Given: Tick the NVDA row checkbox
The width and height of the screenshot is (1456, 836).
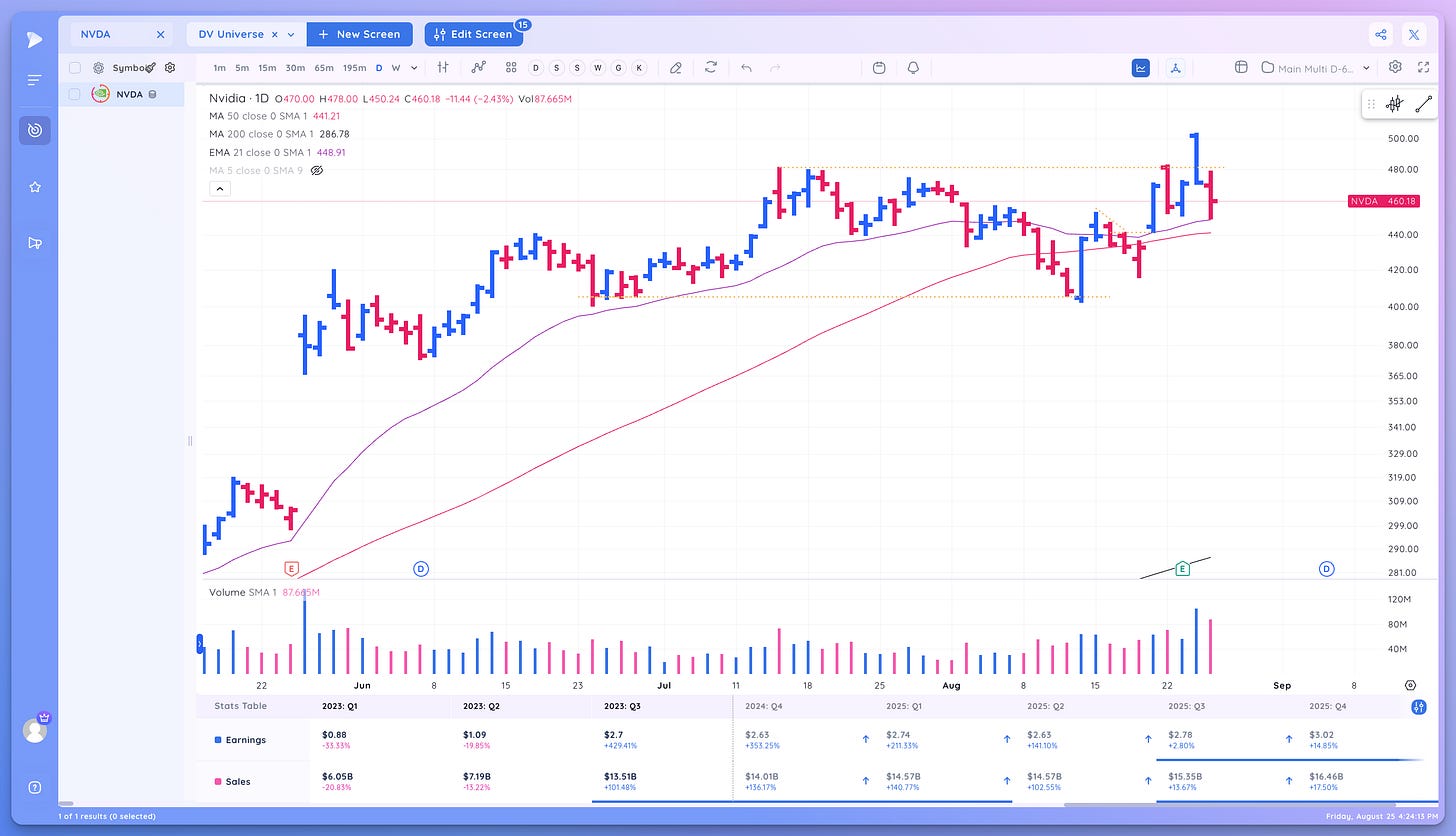Looking at the screenshot, I should [75, 94].
